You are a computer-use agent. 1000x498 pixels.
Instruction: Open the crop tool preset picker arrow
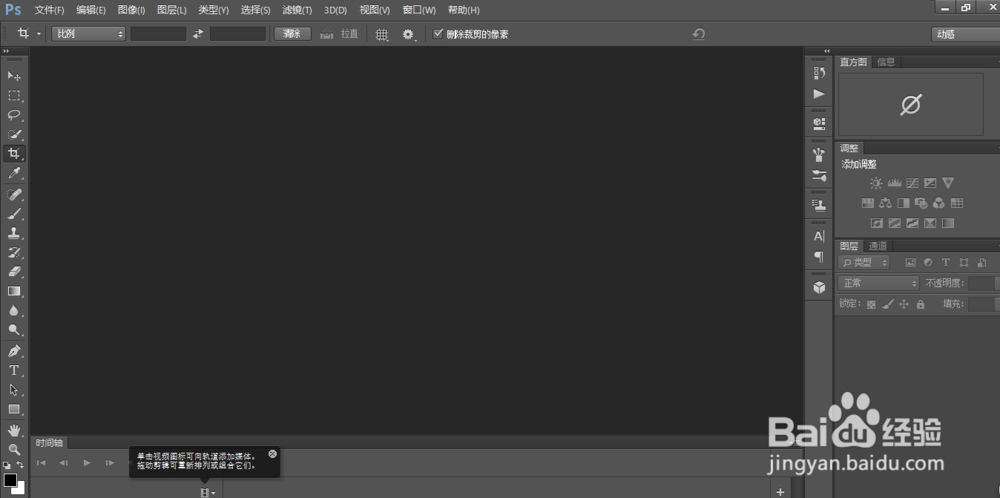(x=39, y=34)
